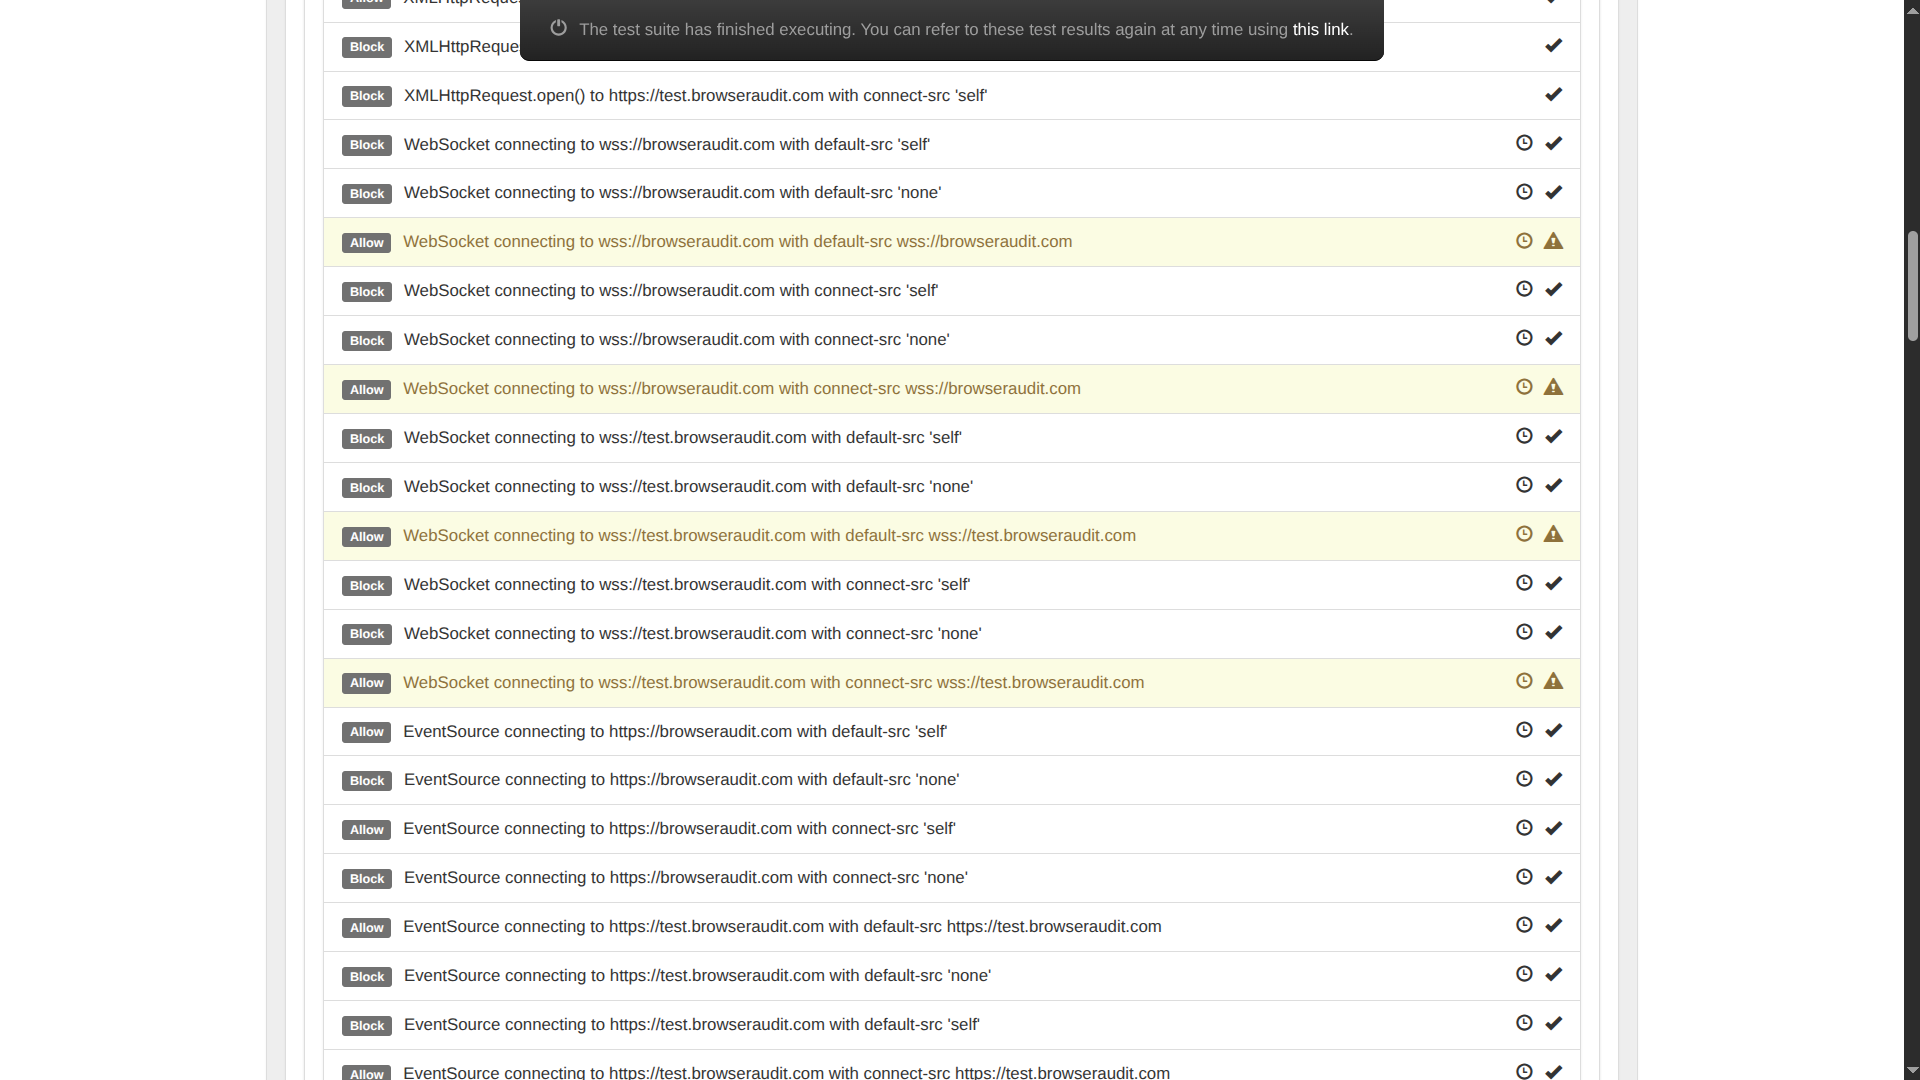Click warning icon for connect-src wss://test.browseraudit.com row

1553,681
